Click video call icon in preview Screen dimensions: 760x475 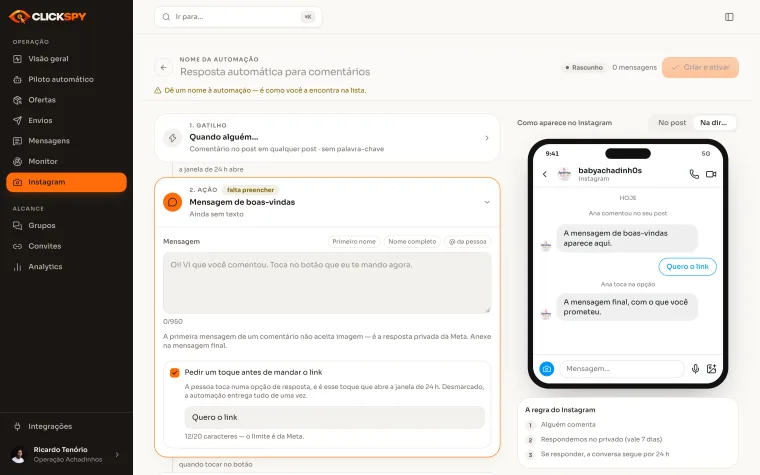[x=711, y=174]
